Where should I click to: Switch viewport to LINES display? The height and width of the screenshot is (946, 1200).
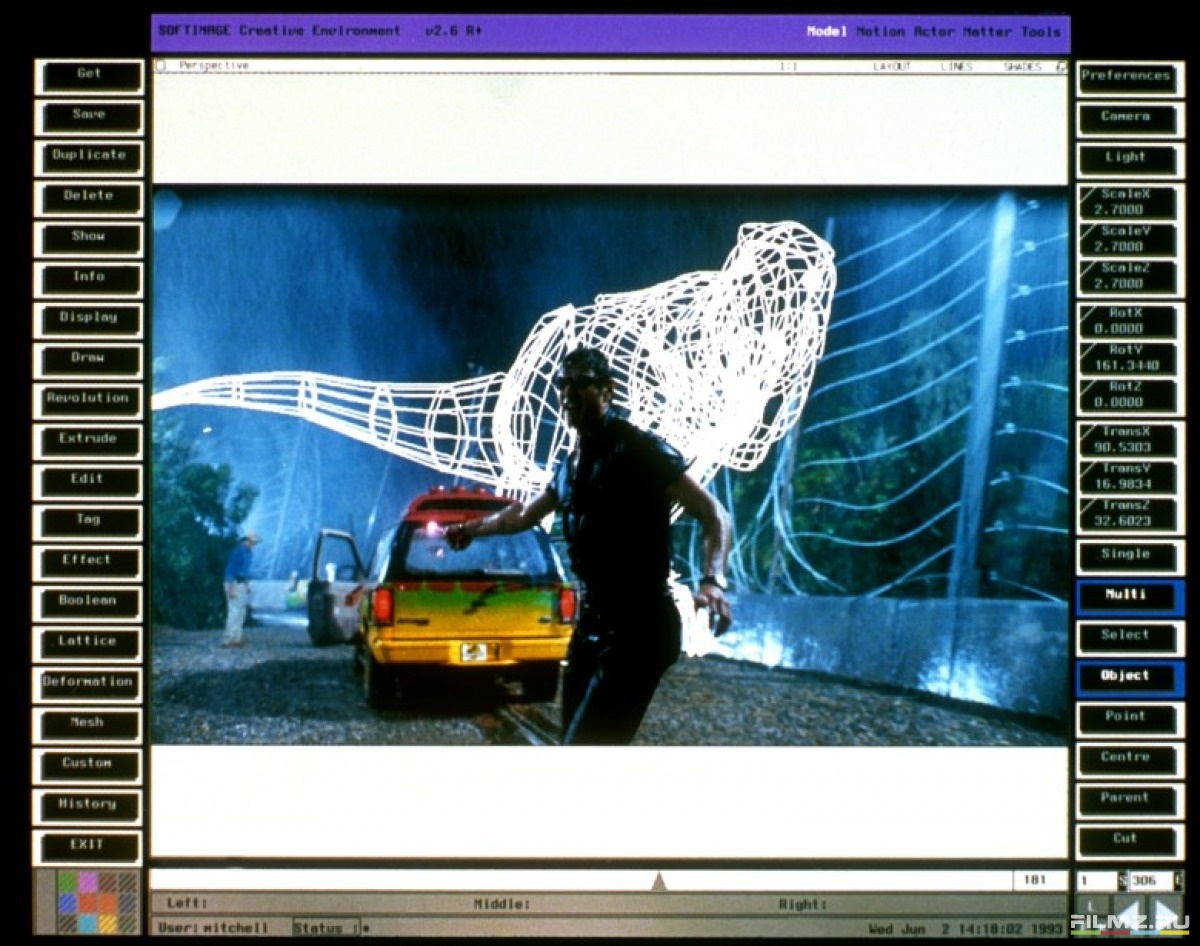[x=956, y=67]
